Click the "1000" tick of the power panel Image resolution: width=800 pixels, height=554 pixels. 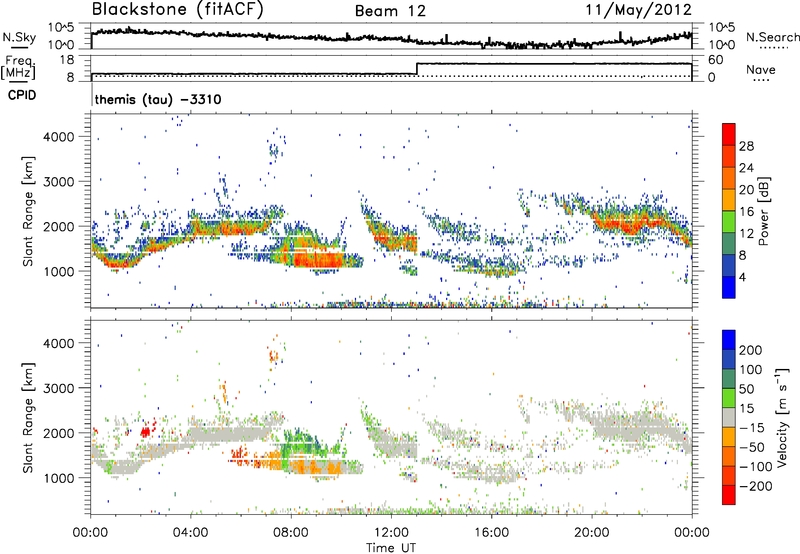coord(58,271)
